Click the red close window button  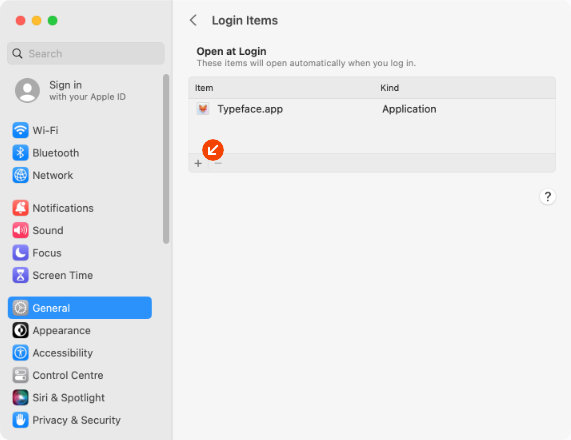click(21, 20)
